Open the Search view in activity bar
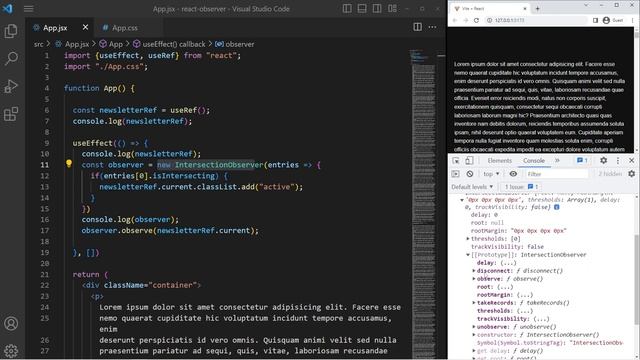 (x=11, y=58)
